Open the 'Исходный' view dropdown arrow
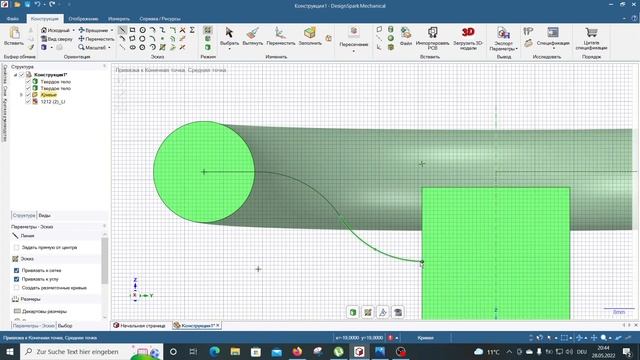640x360 pixels. [x=73, y=30]
